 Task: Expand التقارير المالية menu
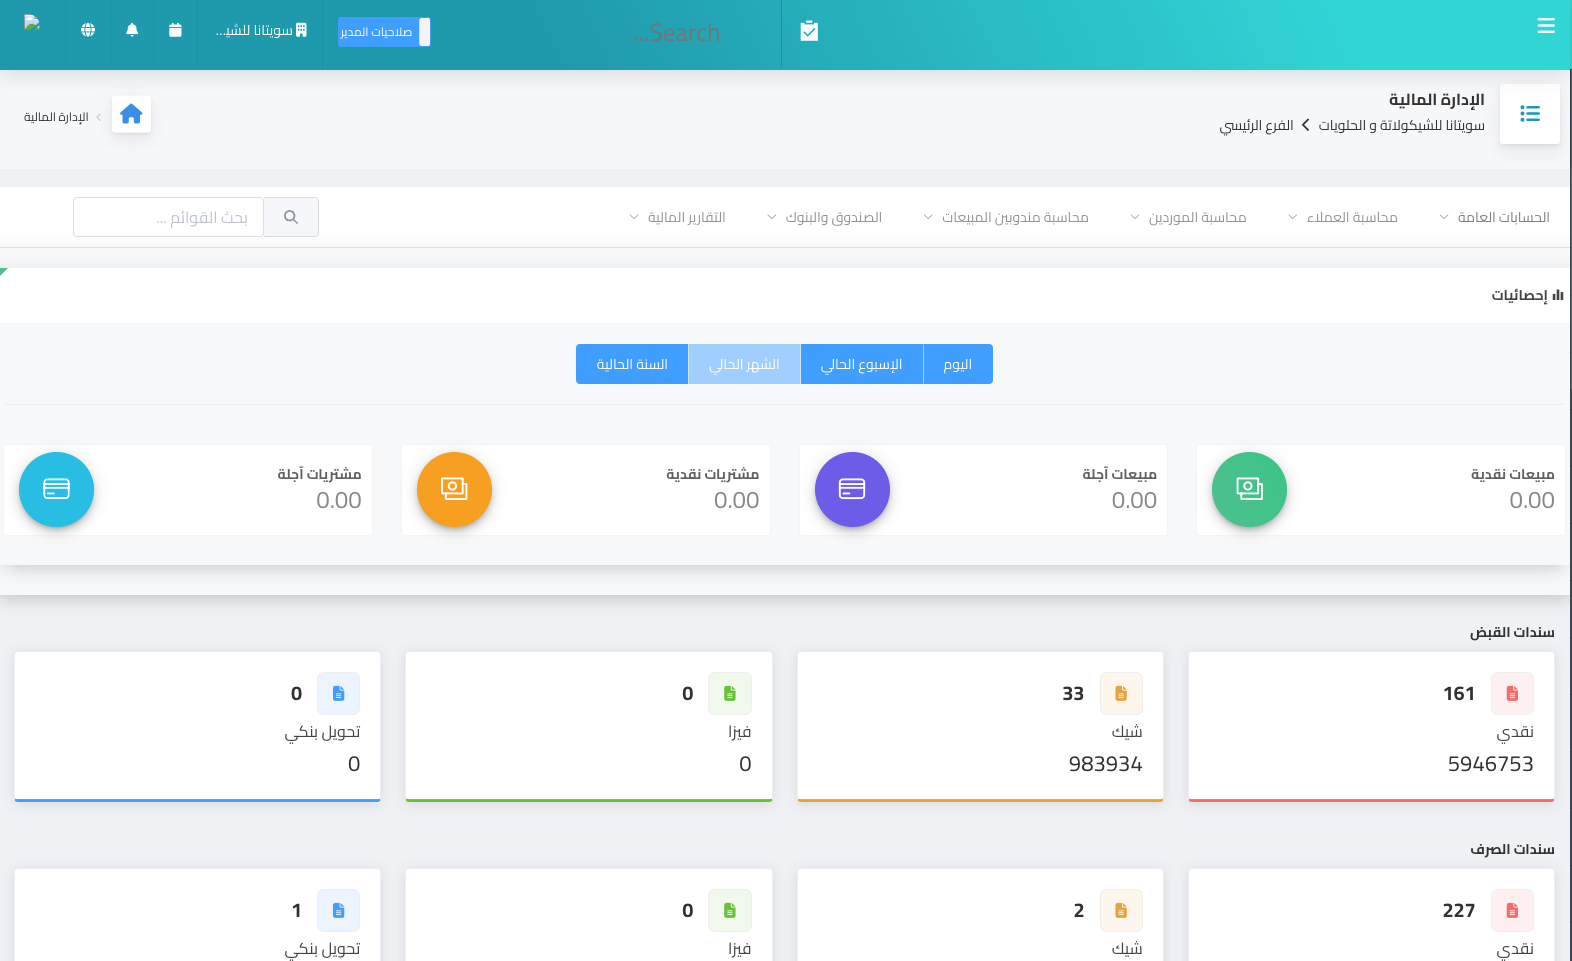click(x=677, y=217)
